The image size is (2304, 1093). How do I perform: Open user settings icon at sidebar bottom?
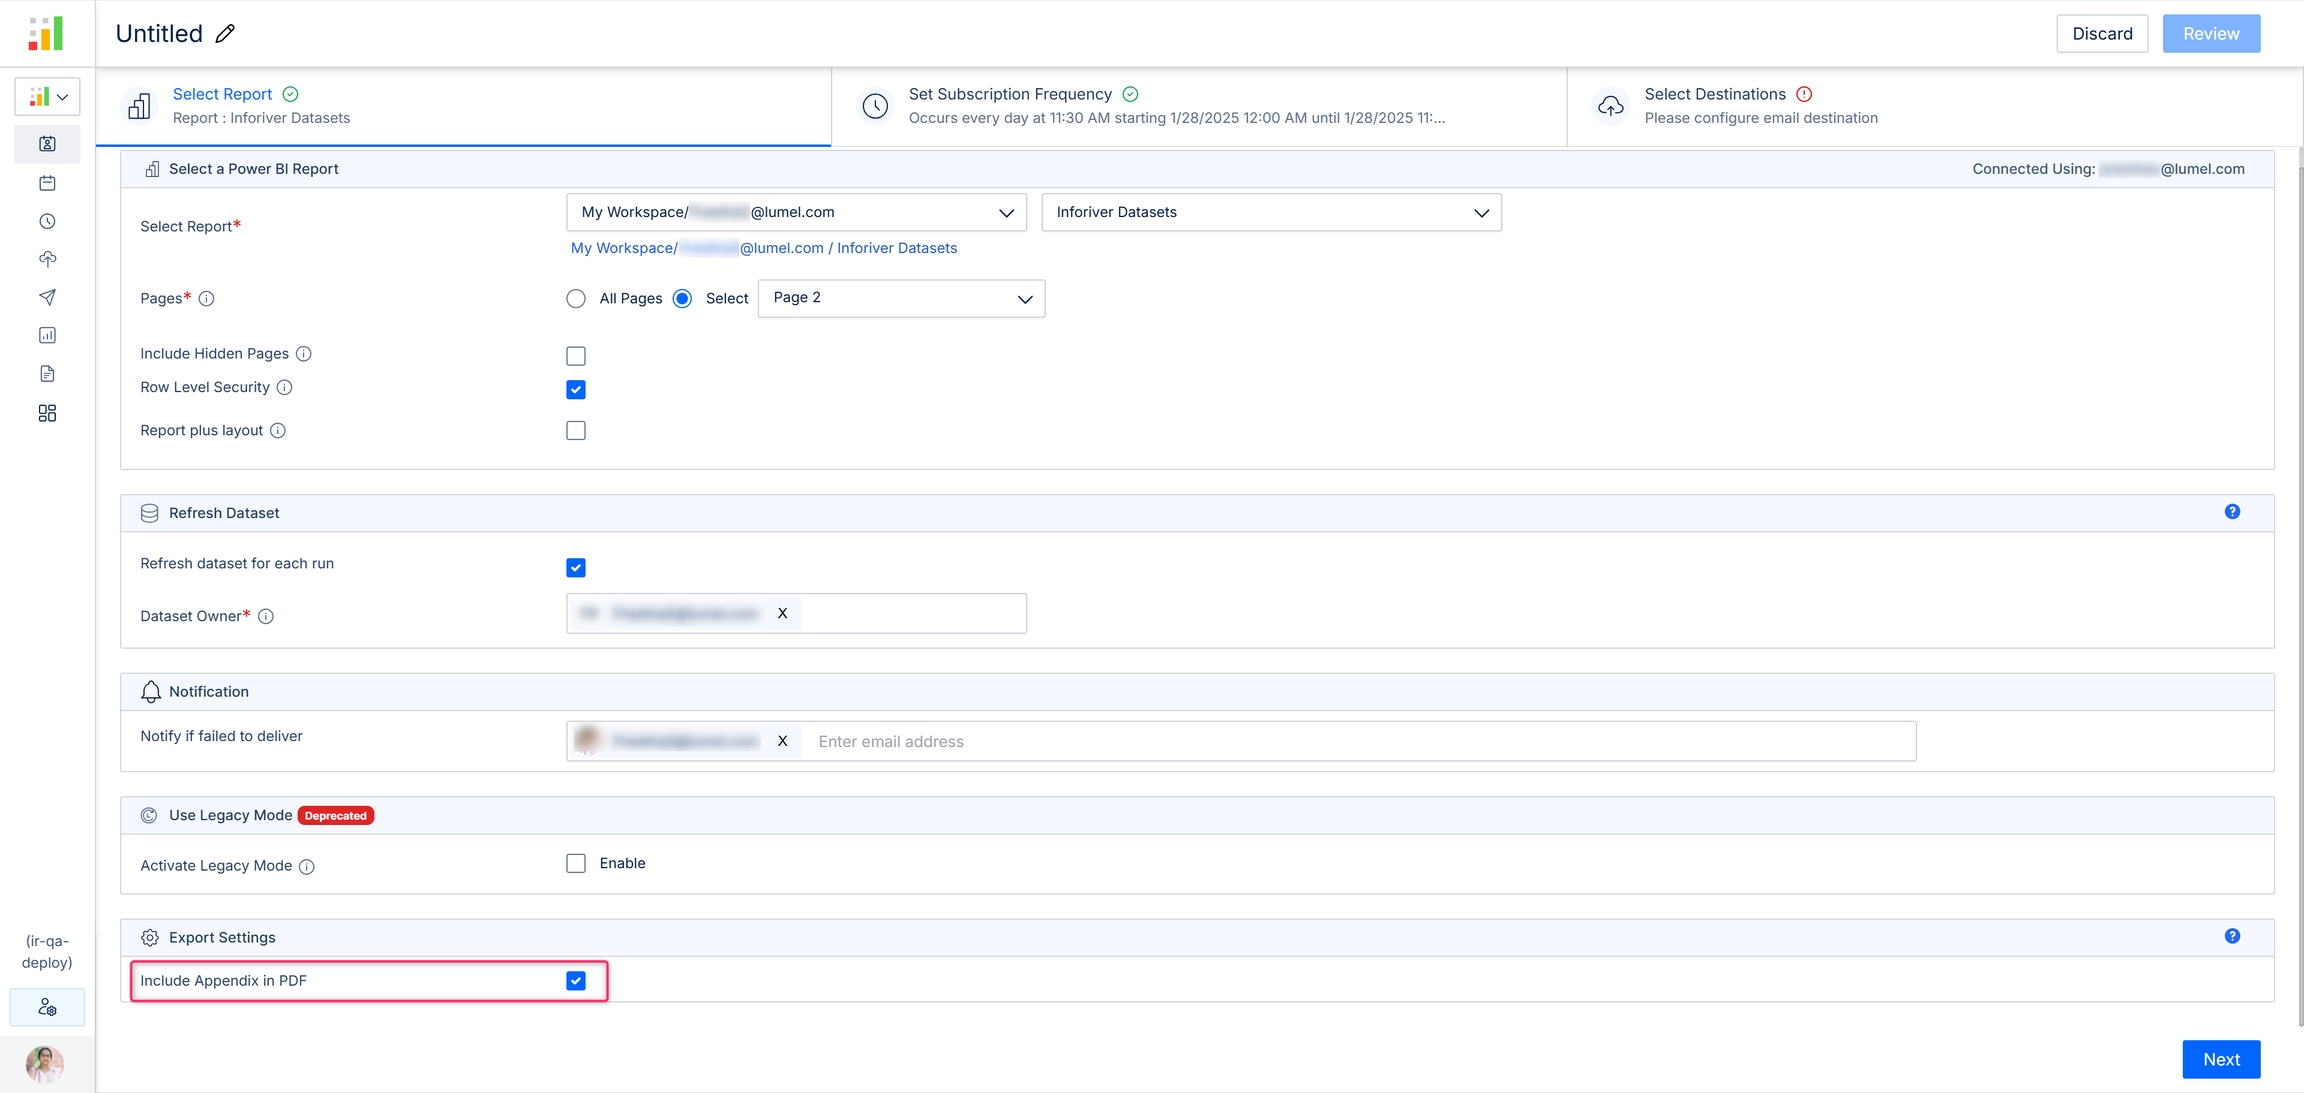(47, 1007)
